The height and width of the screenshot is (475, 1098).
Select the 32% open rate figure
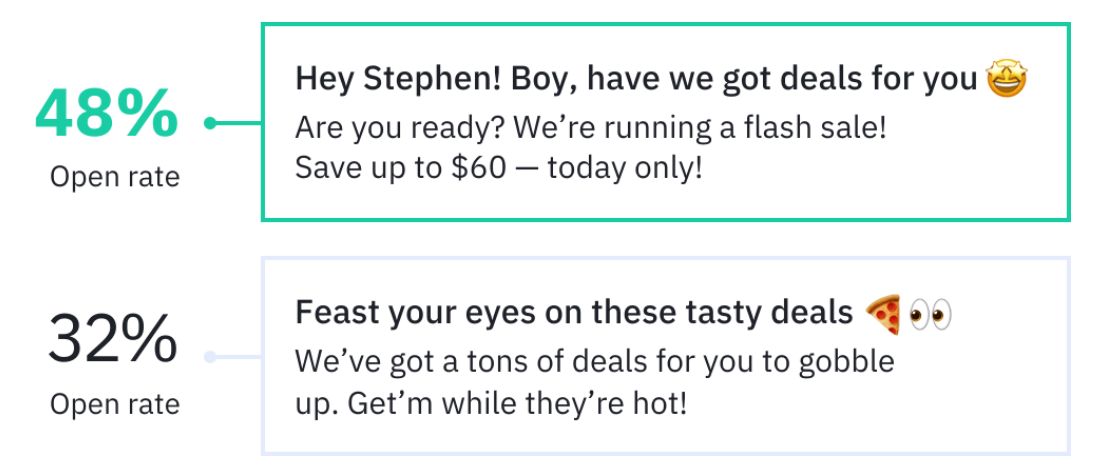click(112, 340)
